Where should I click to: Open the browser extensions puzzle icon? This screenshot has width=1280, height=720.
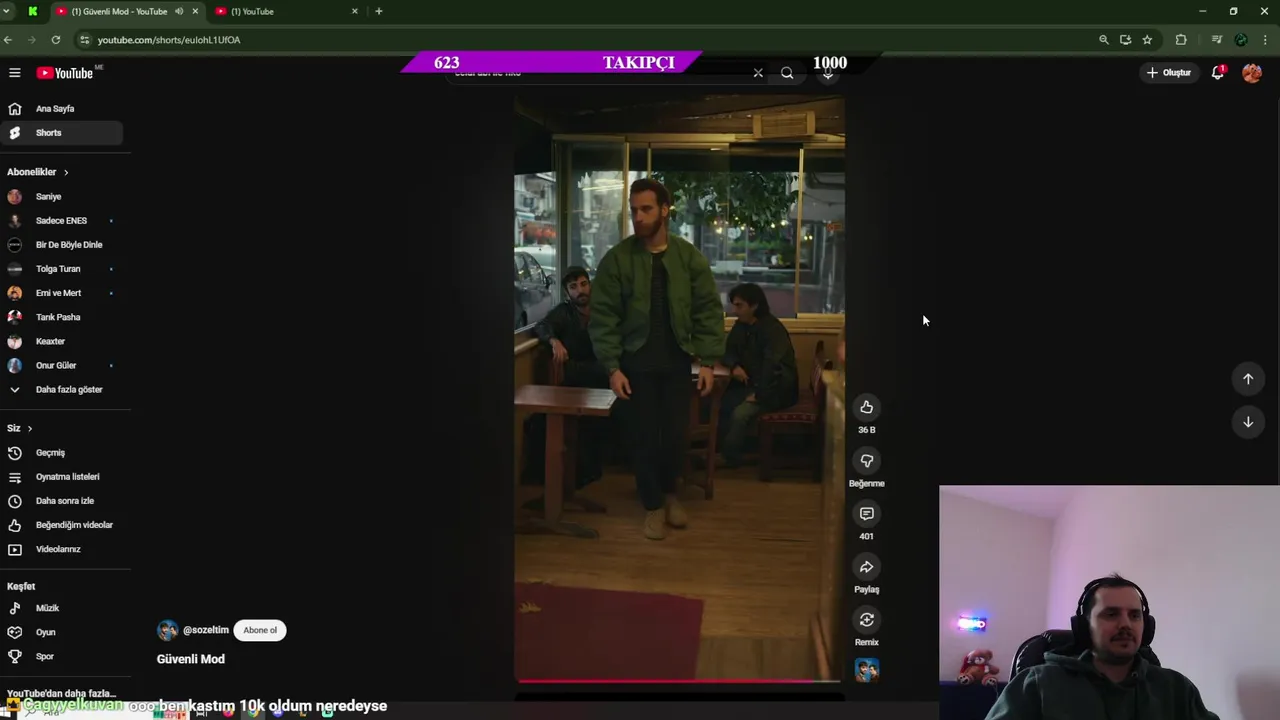(x=1181, y=40)
